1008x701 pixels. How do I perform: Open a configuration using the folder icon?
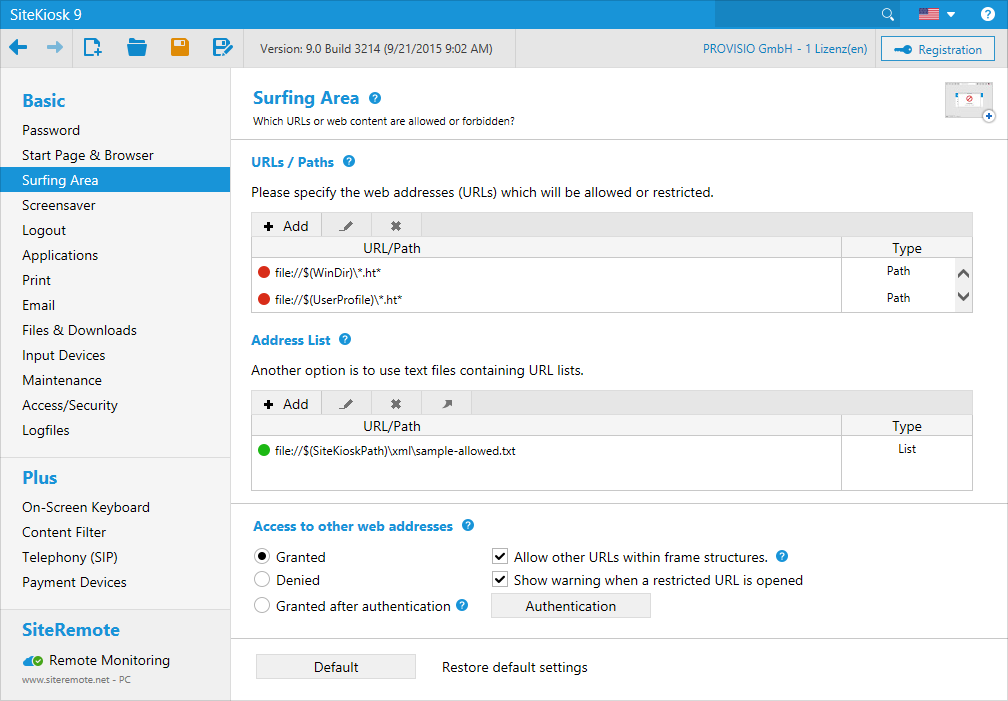(x=137, y=48)
